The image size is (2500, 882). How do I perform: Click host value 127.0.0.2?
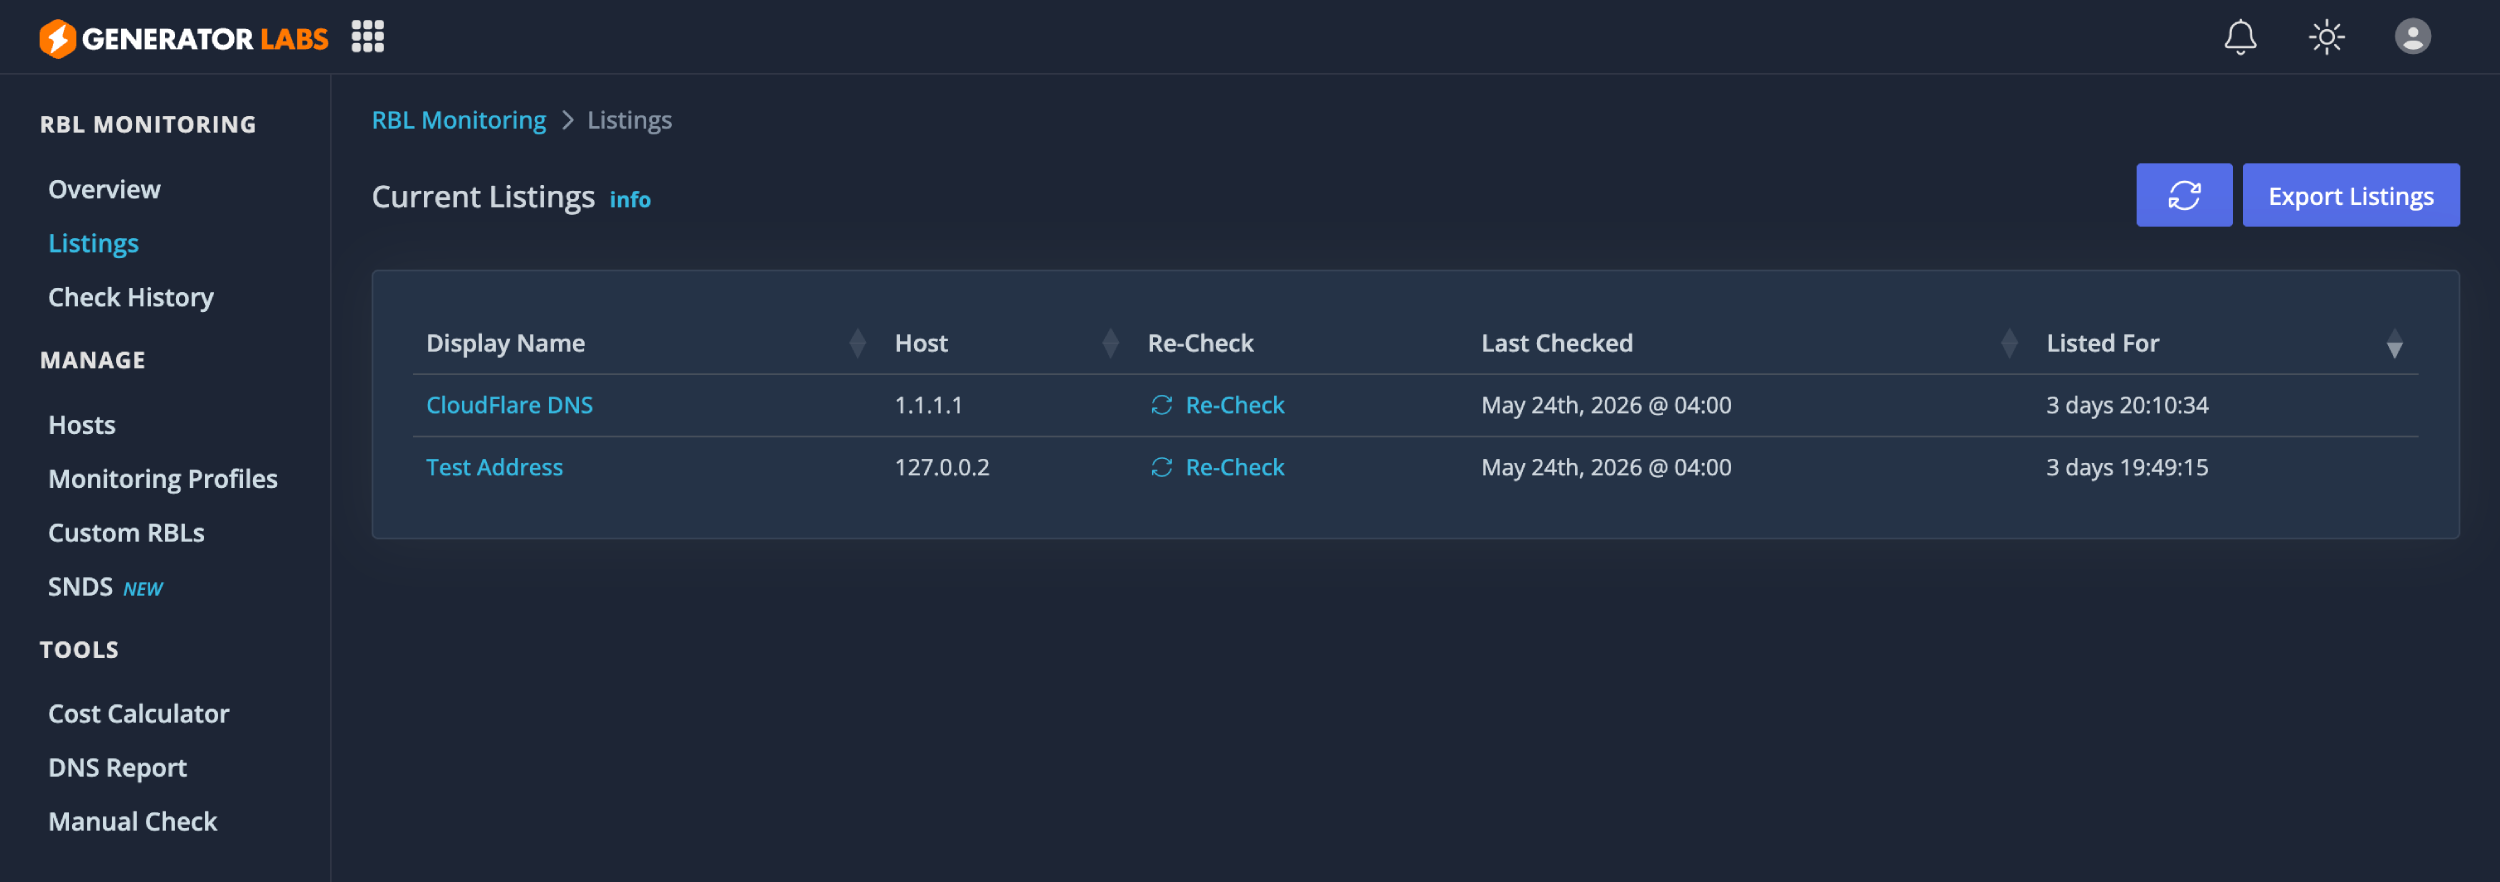coord(942,467)
